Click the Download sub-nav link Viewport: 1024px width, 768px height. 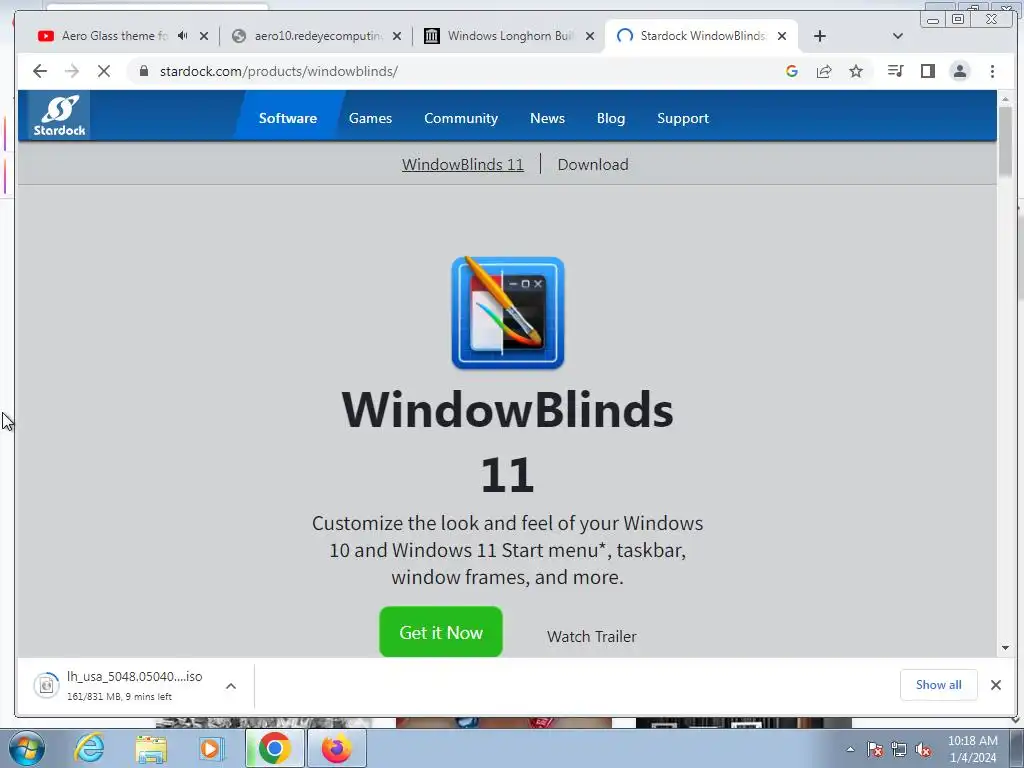[x=593, y=165]
